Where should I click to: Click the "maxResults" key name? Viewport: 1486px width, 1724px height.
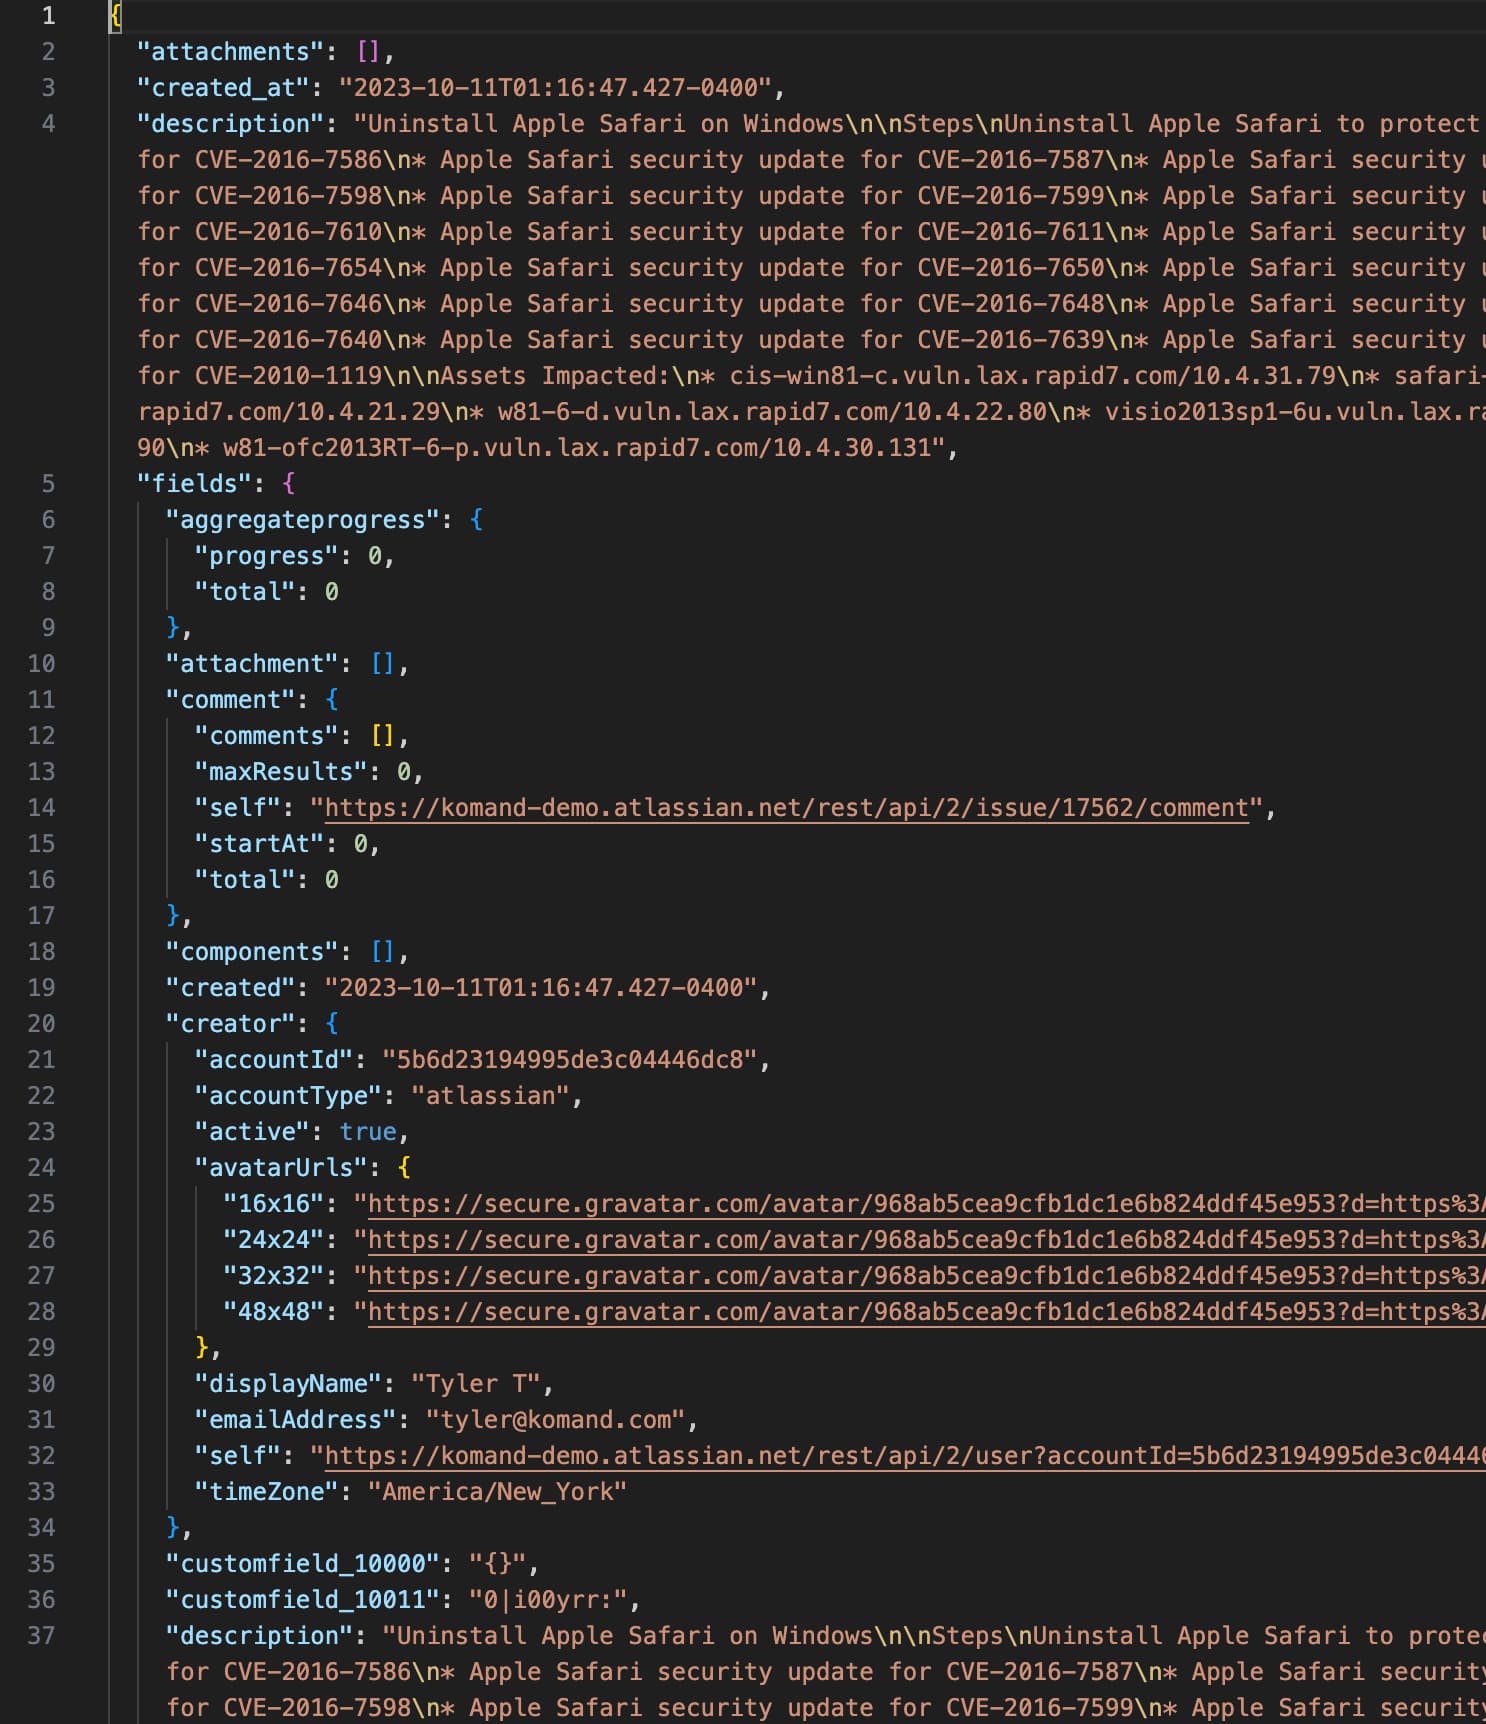[281, 772]
